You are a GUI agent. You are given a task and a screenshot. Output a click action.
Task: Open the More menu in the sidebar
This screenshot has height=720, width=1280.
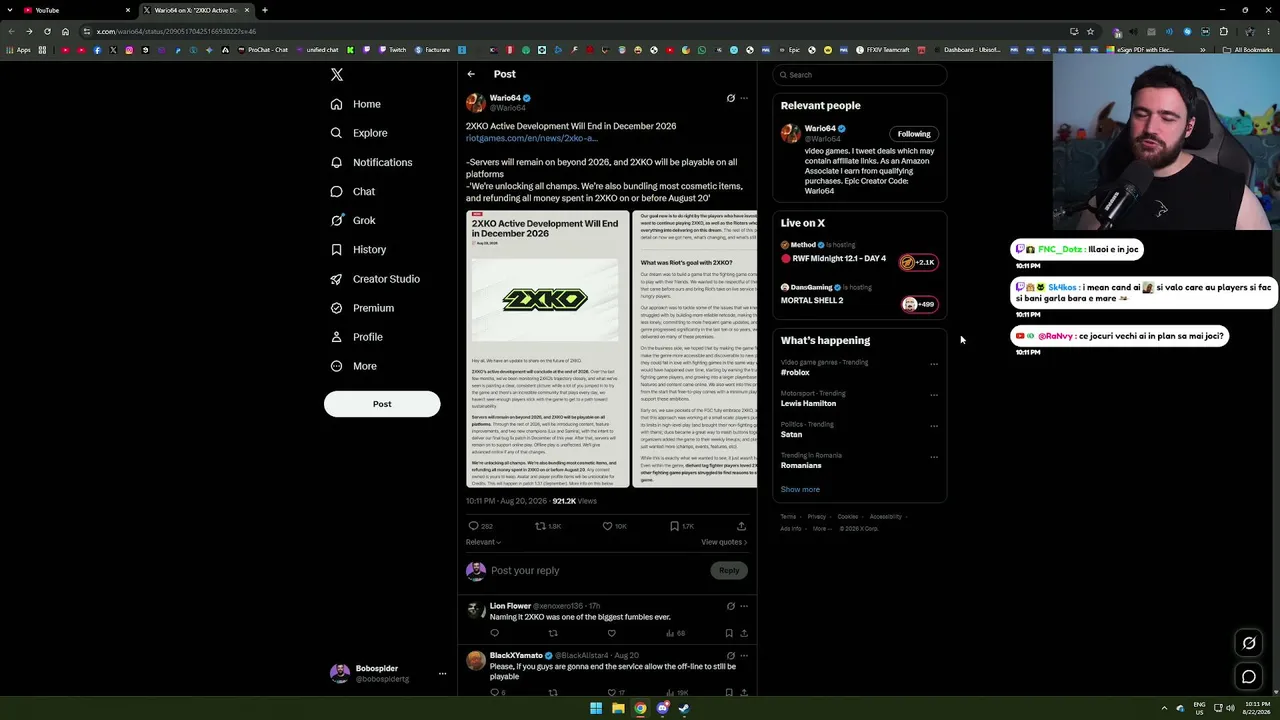pos(354,366)
